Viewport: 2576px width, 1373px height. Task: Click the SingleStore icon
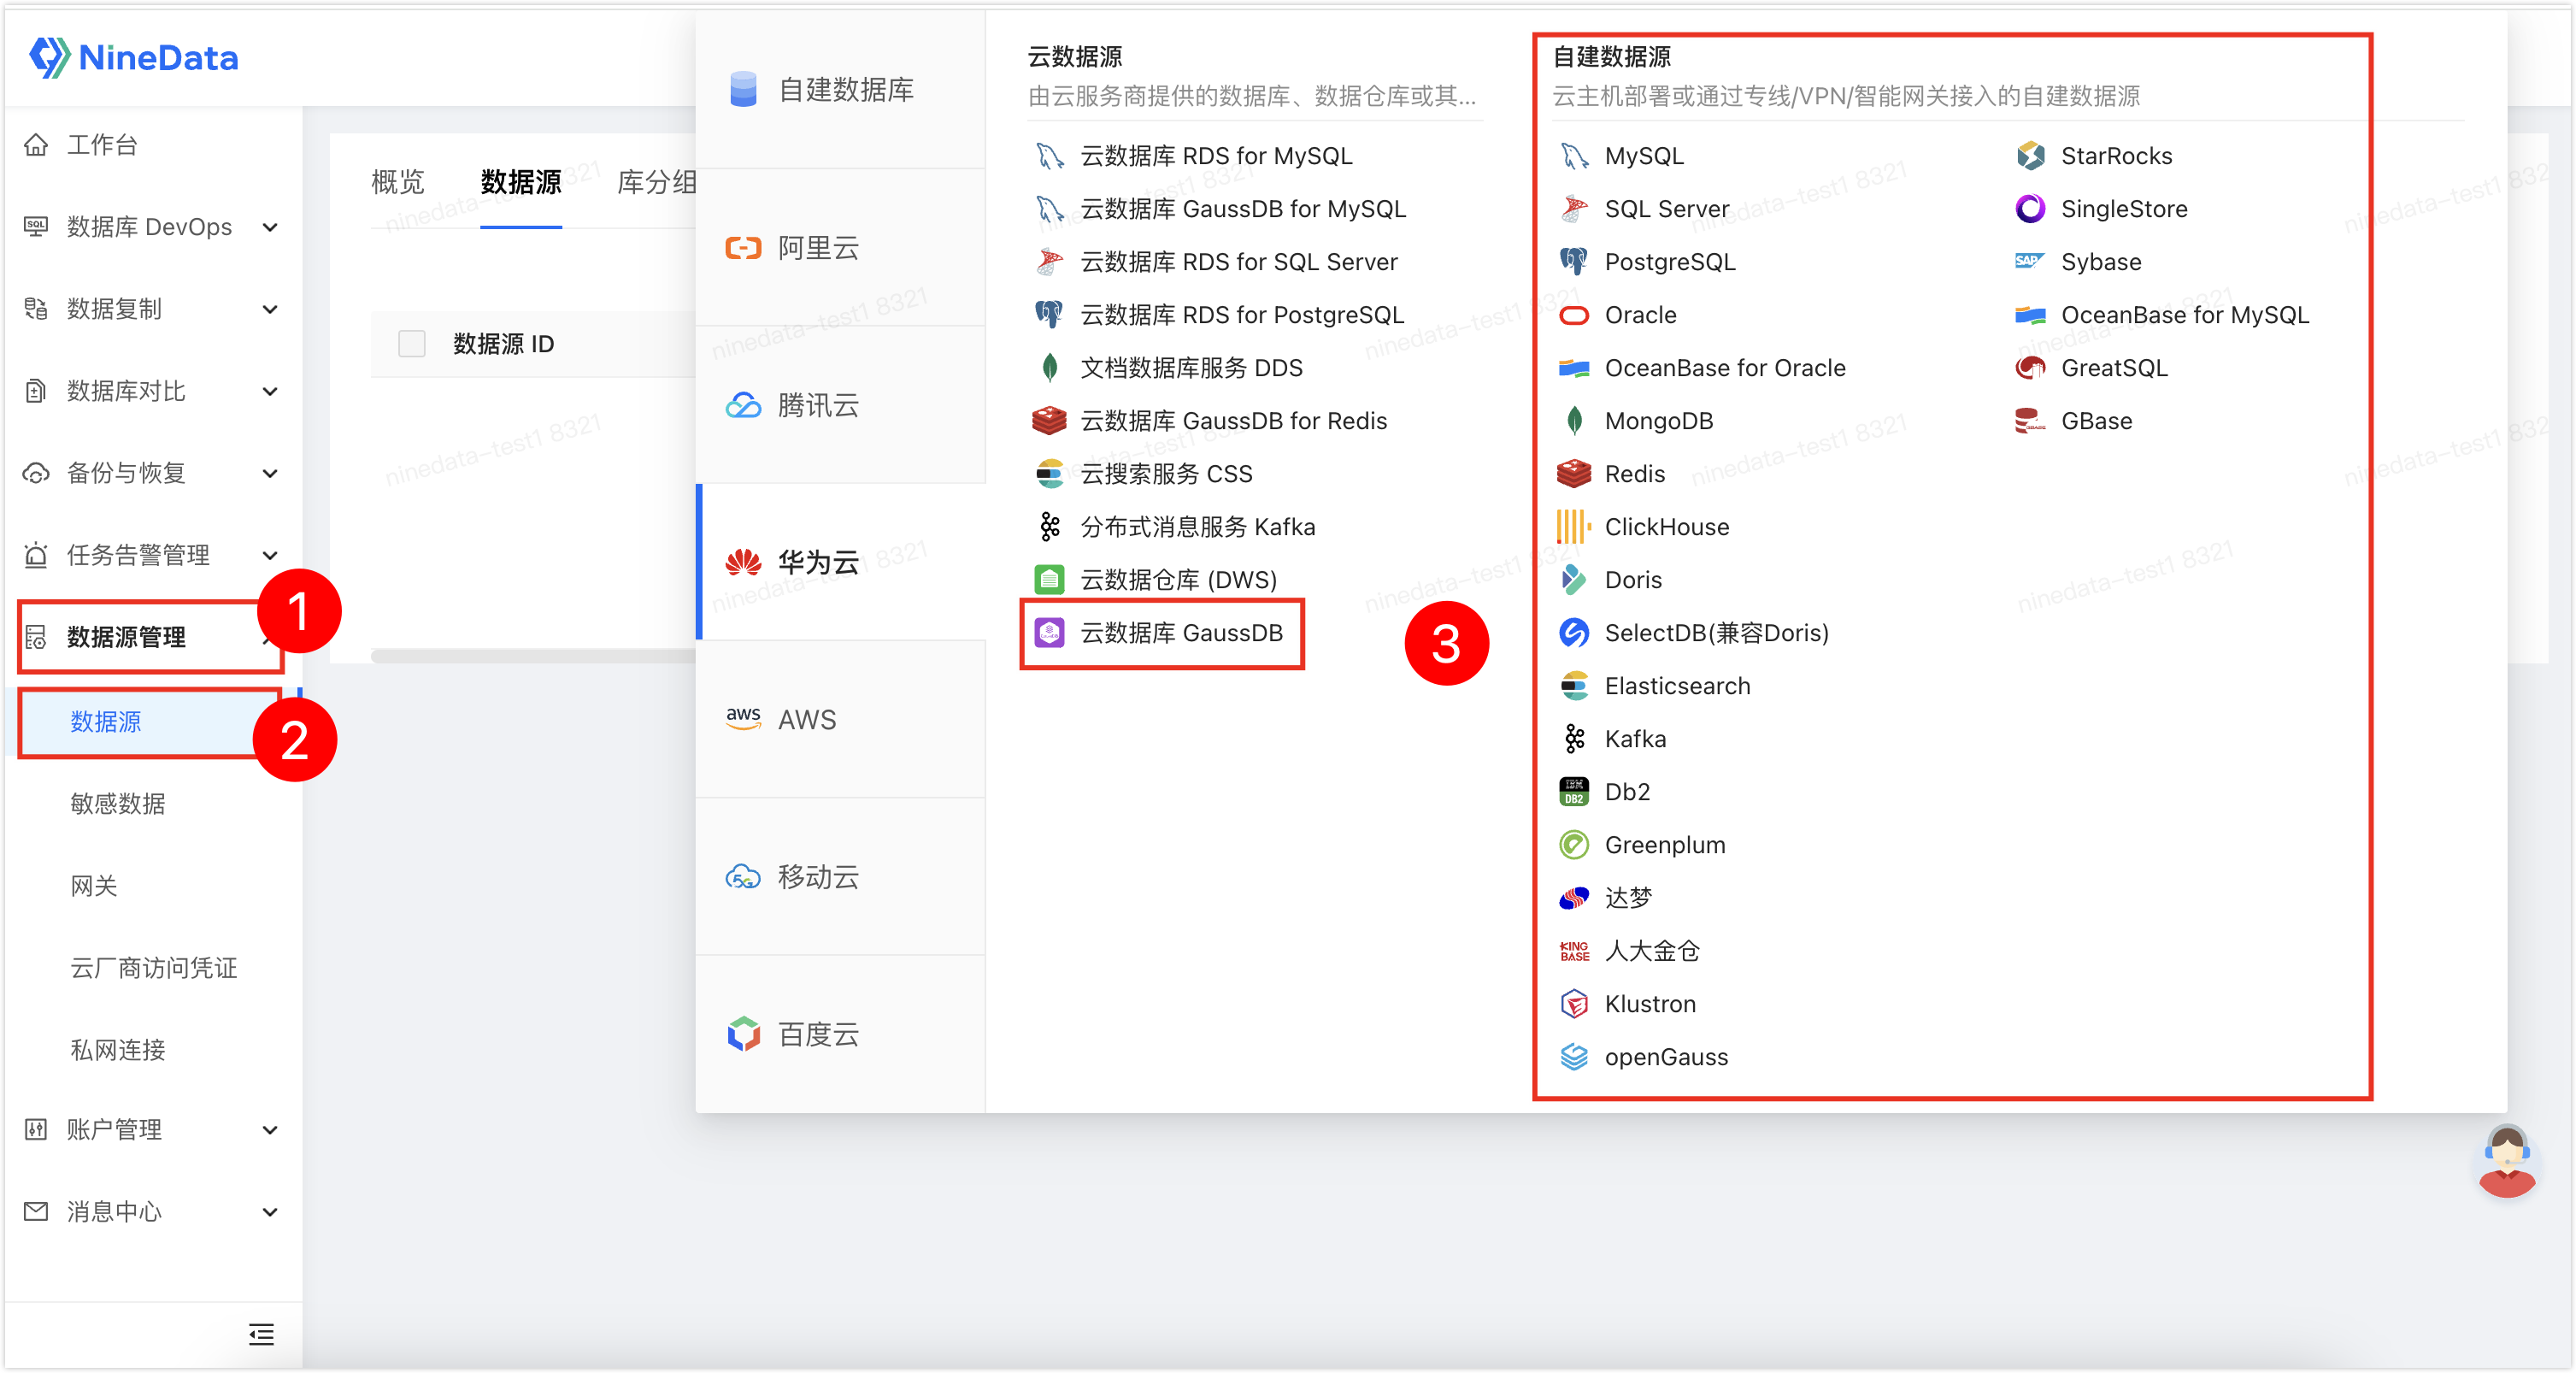point(2030,209)
